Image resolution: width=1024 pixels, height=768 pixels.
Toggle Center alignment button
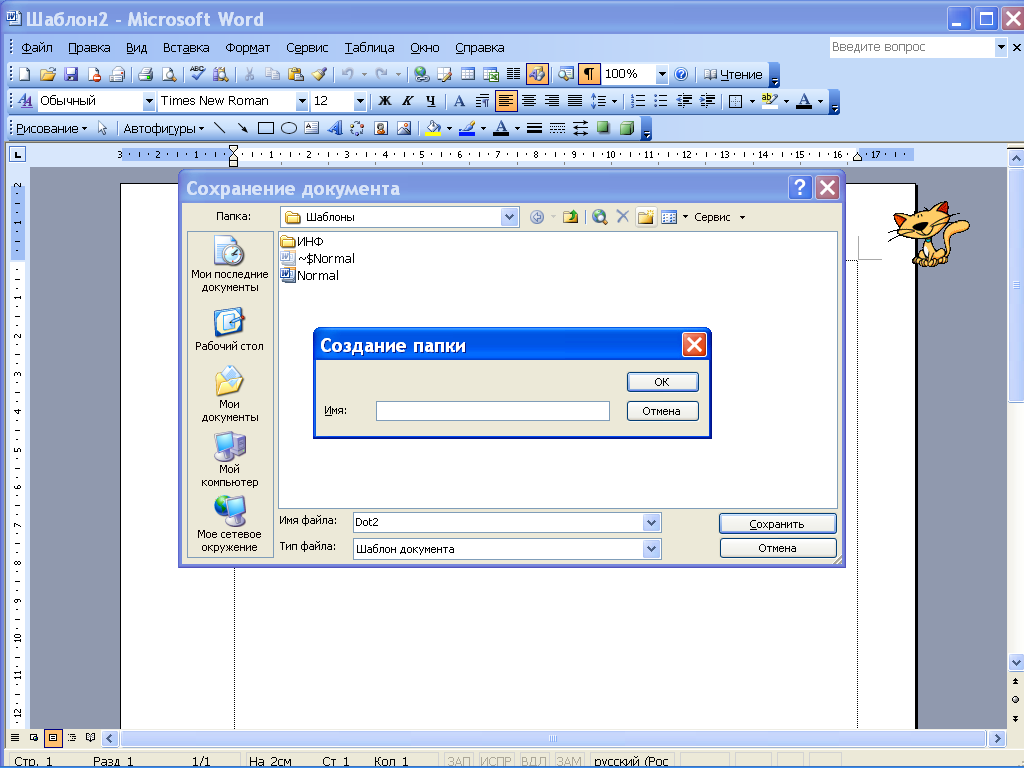coord(529,101)
